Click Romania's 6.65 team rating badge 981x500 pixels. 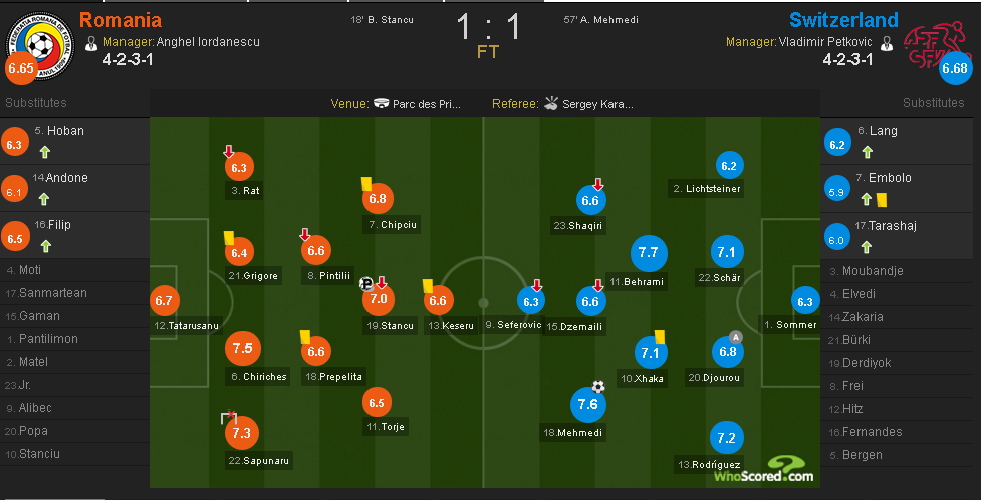pos(20,68)
